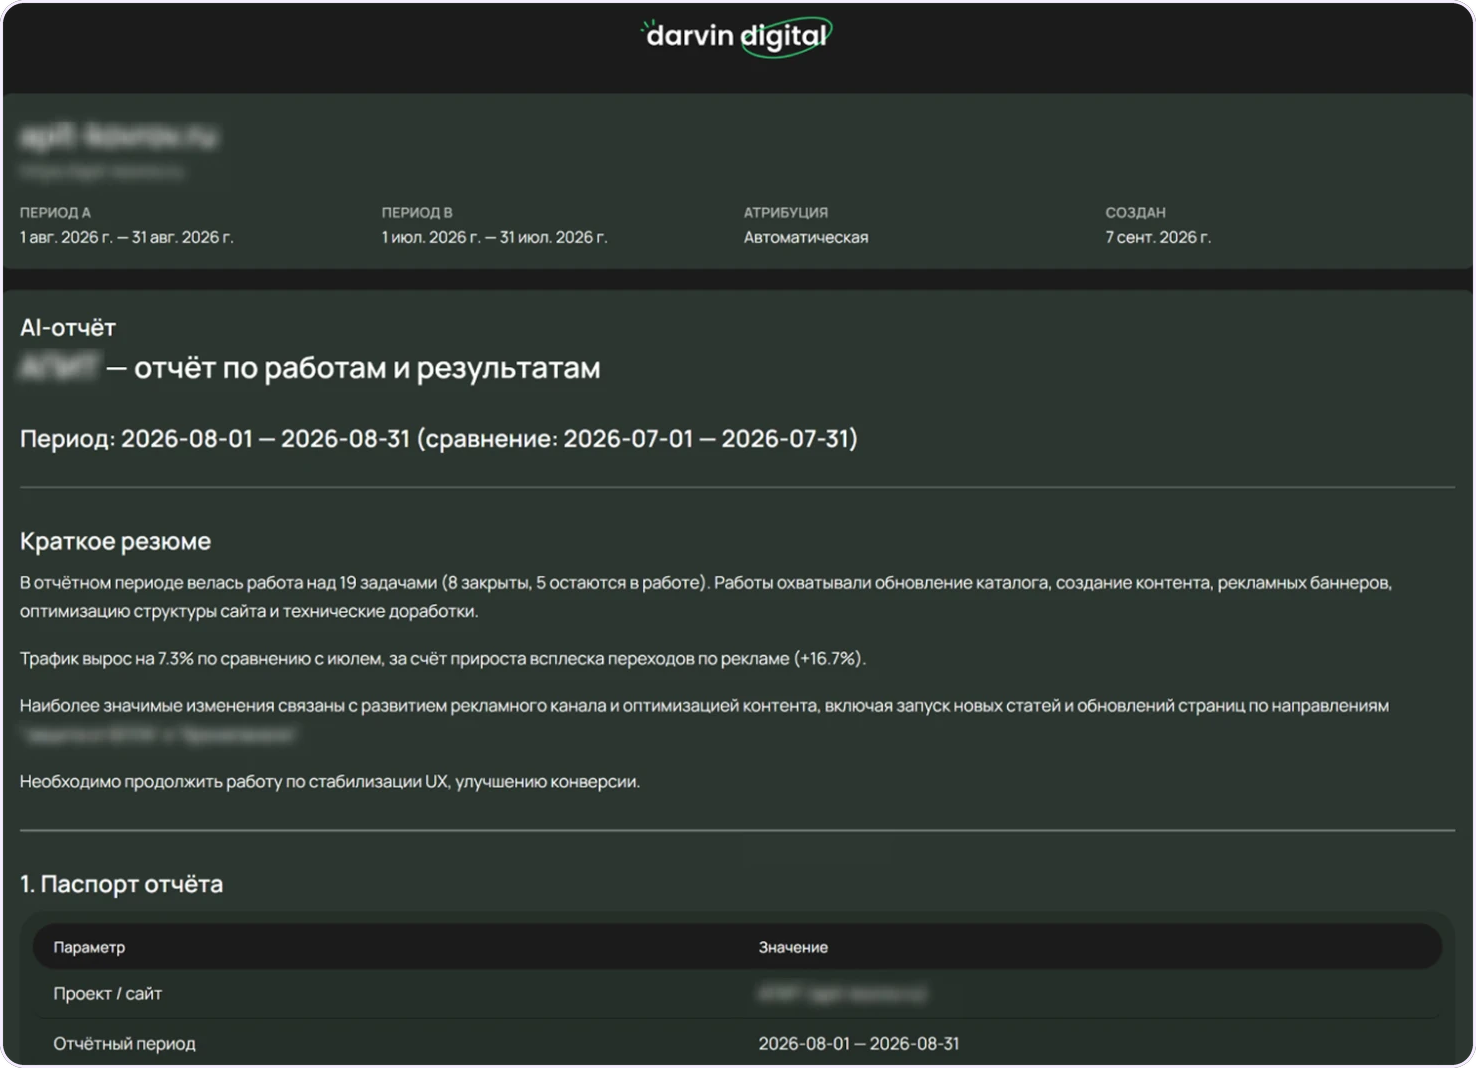Click the darvin digital logo
The height and width of the screenshot is (1068, 1476).
coord(737,37)
